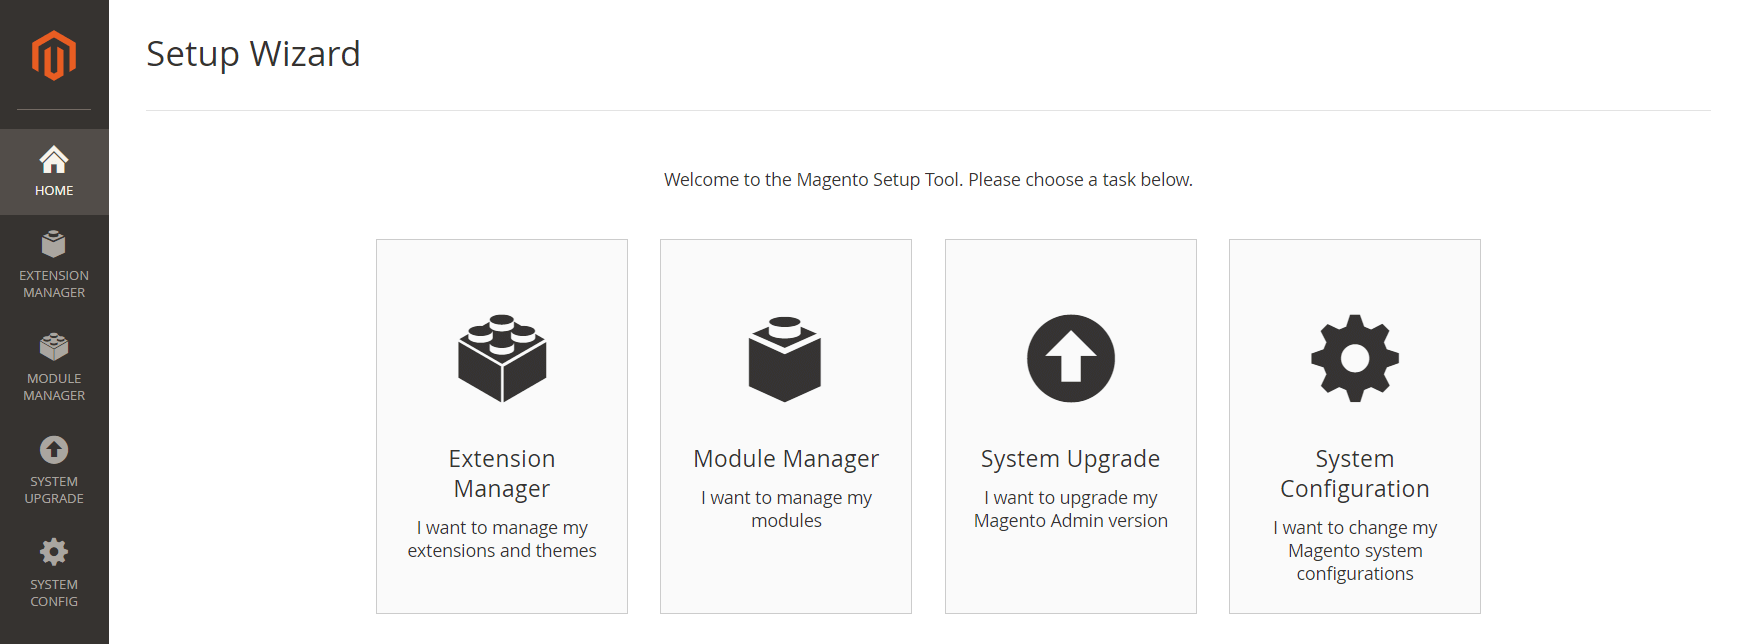Select the Extension Manager card title

pyautogui.click(x=502, y=474)
